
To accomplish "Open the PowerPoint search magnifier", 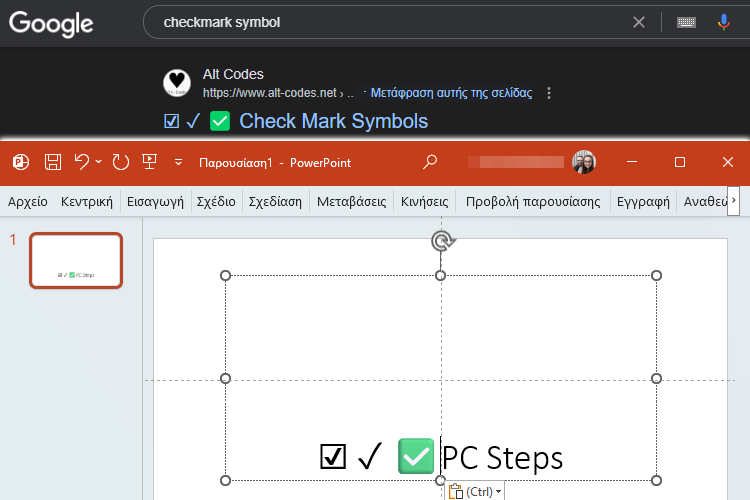I will pos(430,162).
